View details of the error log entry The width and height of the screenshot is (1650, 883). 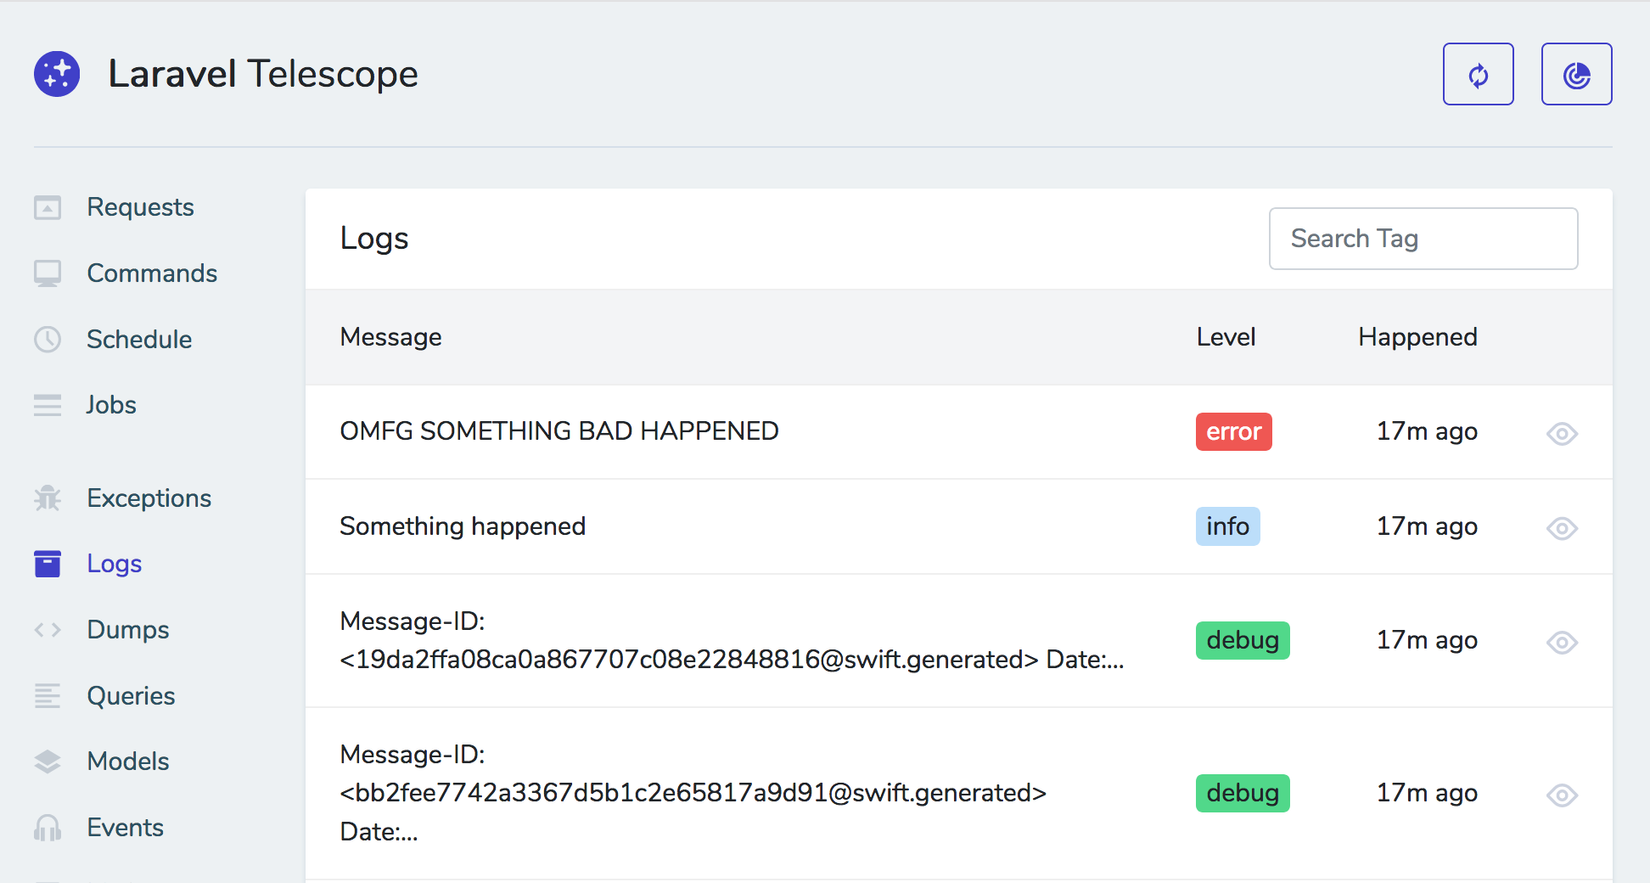pos(1561,433)
